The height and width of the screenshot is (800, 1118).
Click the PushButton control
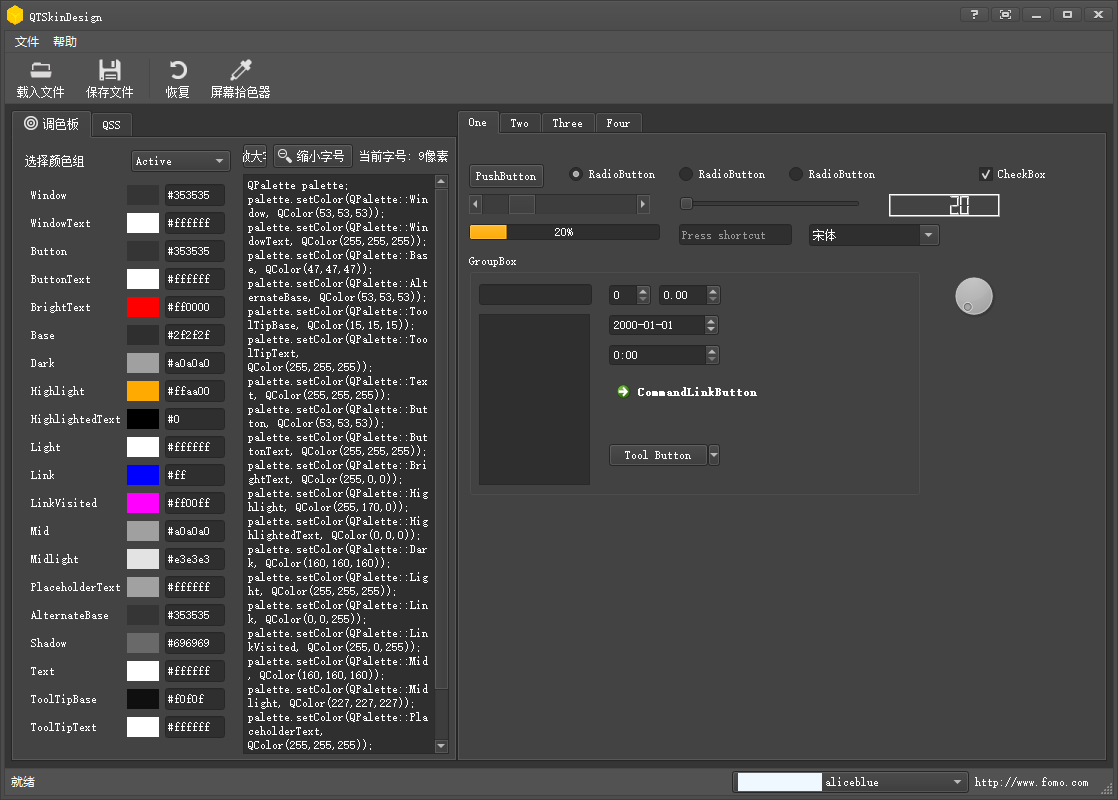[506, 175]
